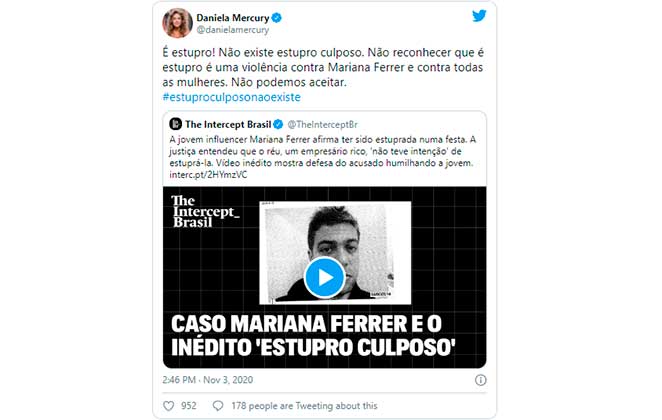Play the embedded Intercept video

point(324,277)
